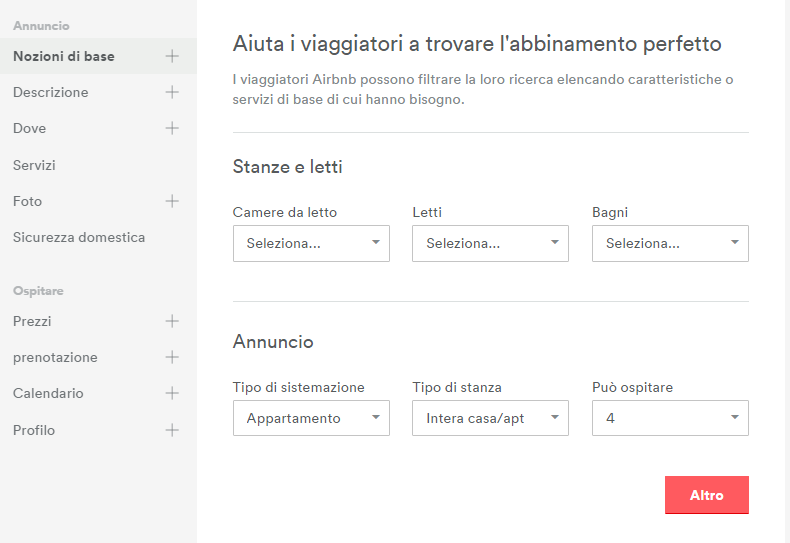790x543 pixels.
Task: Click the plus icon next to Profilo
Action: tap(172, 430)
